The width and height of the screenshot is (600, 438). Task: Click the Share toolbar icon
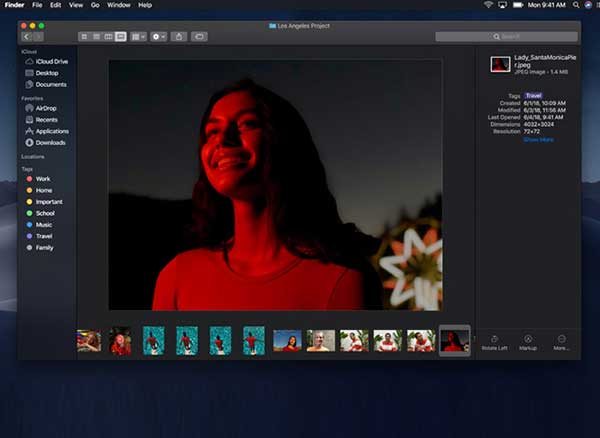[179, 37]
